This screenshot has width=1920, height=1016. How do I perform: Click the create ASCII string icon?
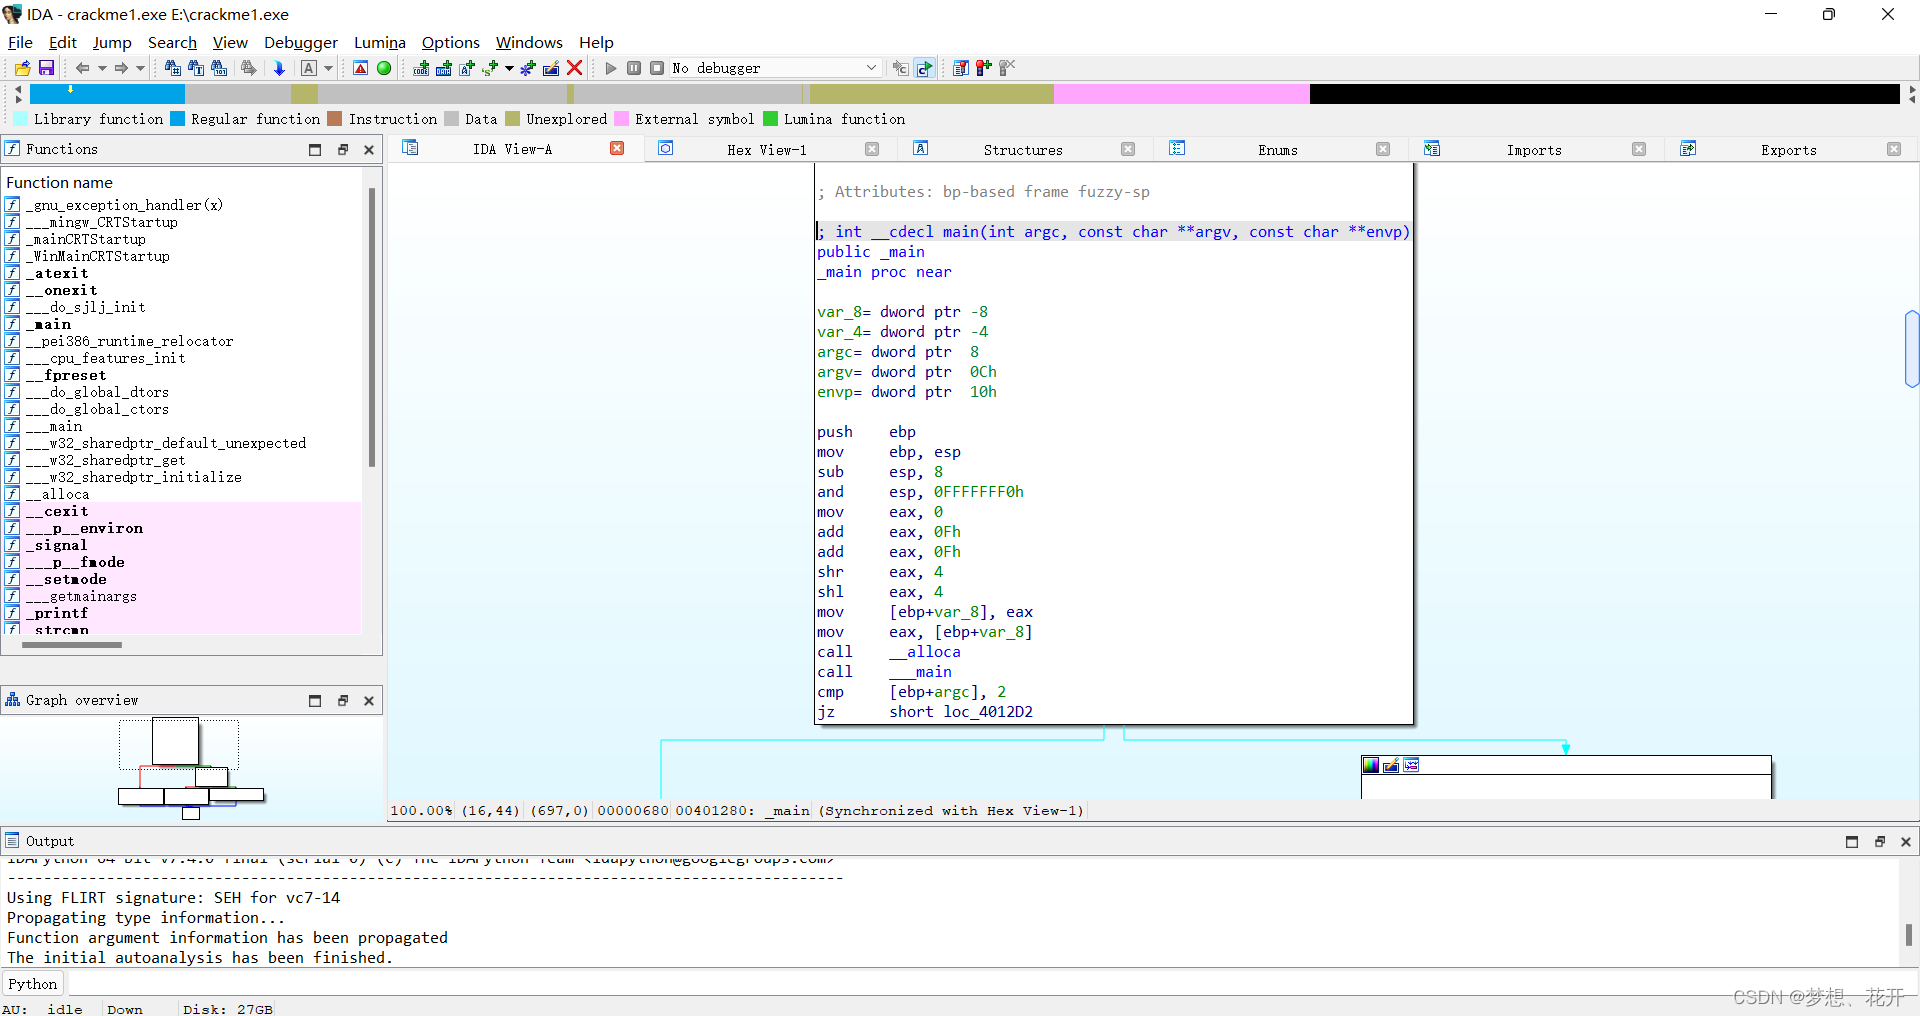[467, 68]
